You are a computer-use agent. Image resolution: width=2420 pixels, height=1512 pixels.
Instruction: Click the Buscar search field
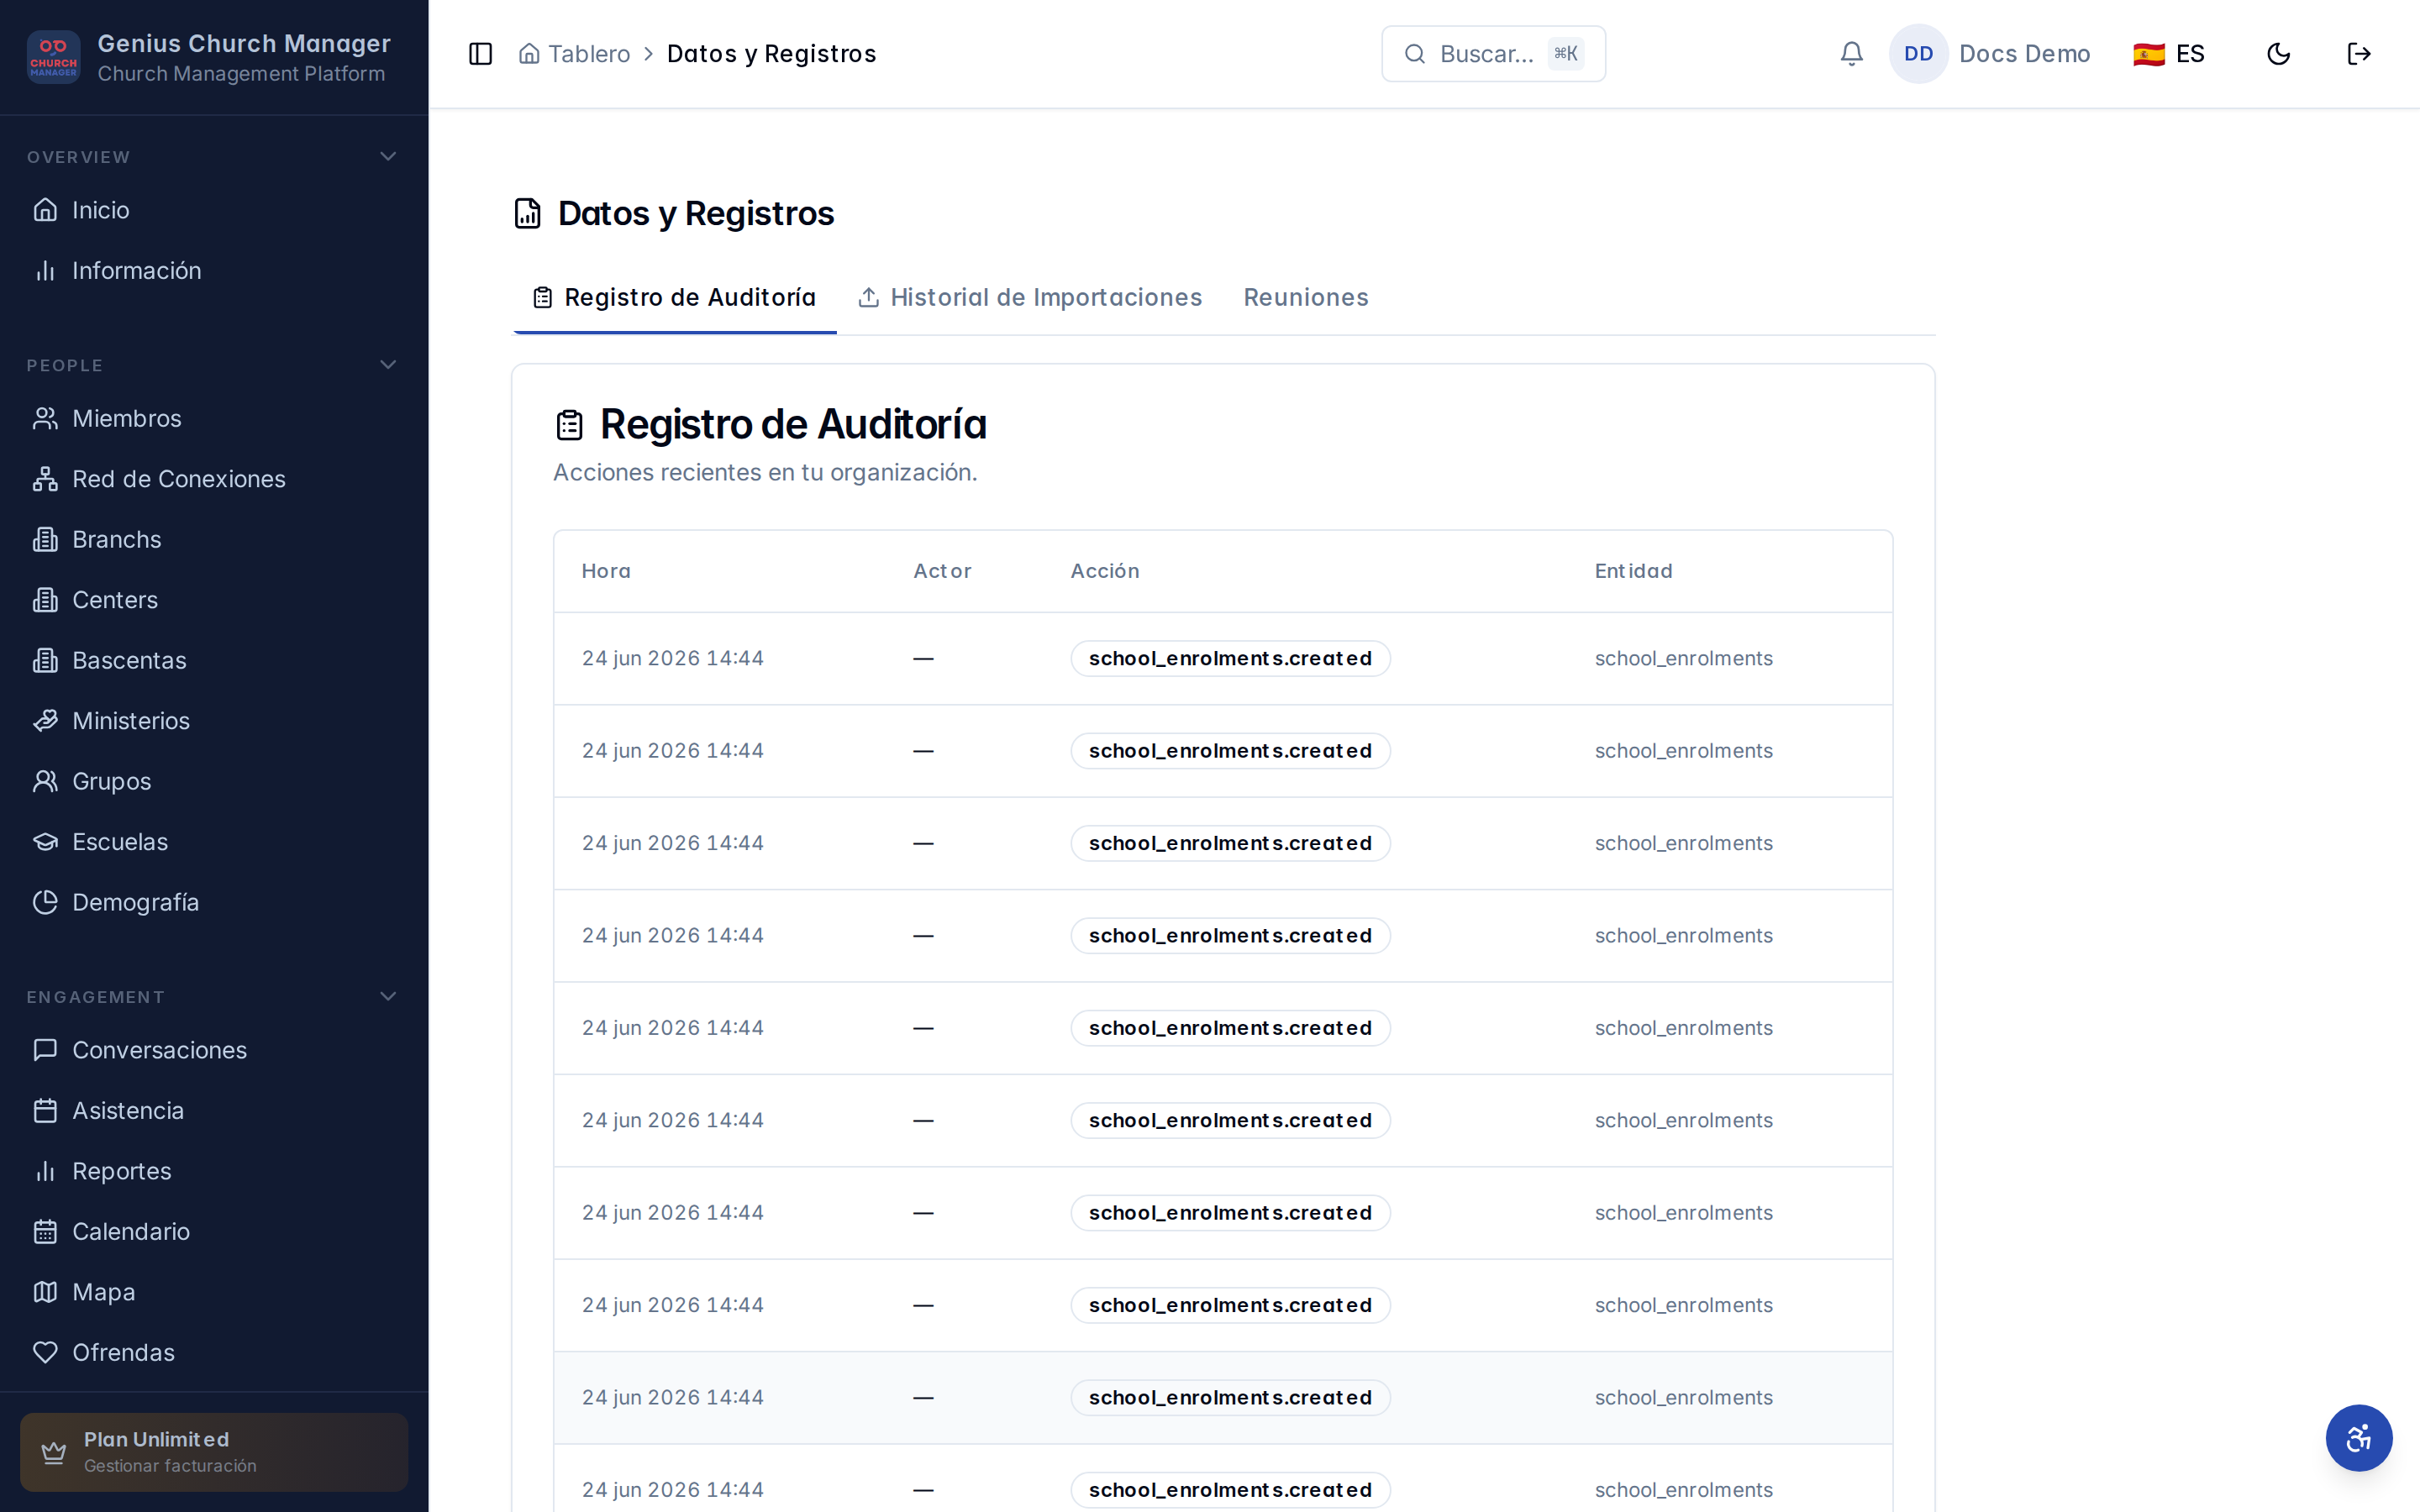coord(1493,54)
